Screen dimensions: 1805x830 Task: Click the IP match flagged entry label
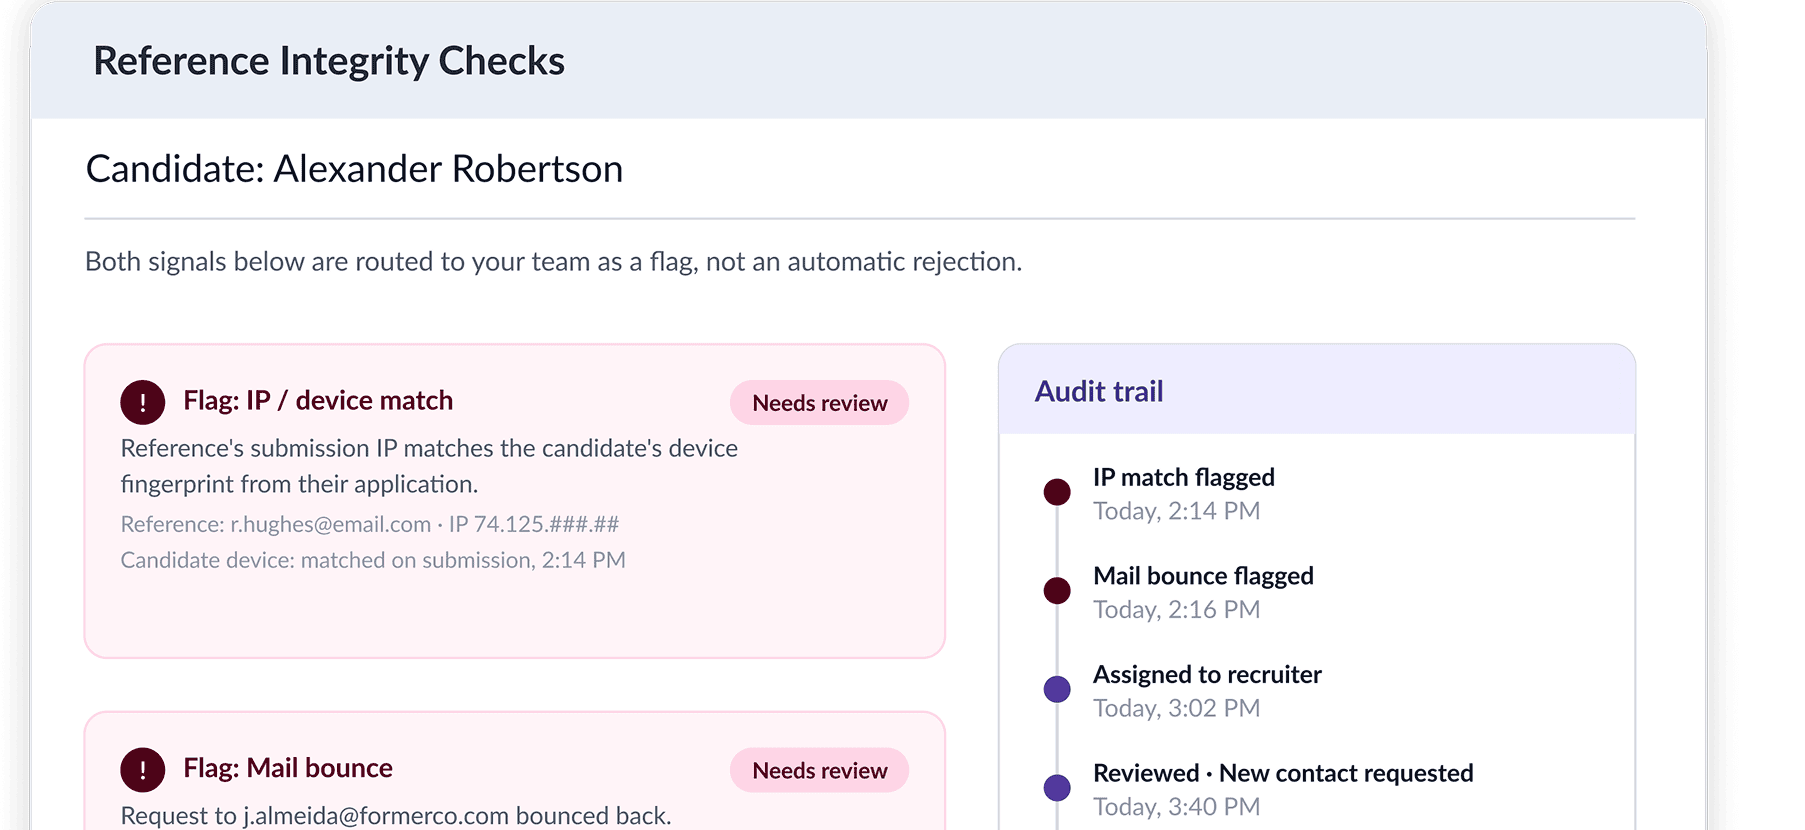(1184, 477)
